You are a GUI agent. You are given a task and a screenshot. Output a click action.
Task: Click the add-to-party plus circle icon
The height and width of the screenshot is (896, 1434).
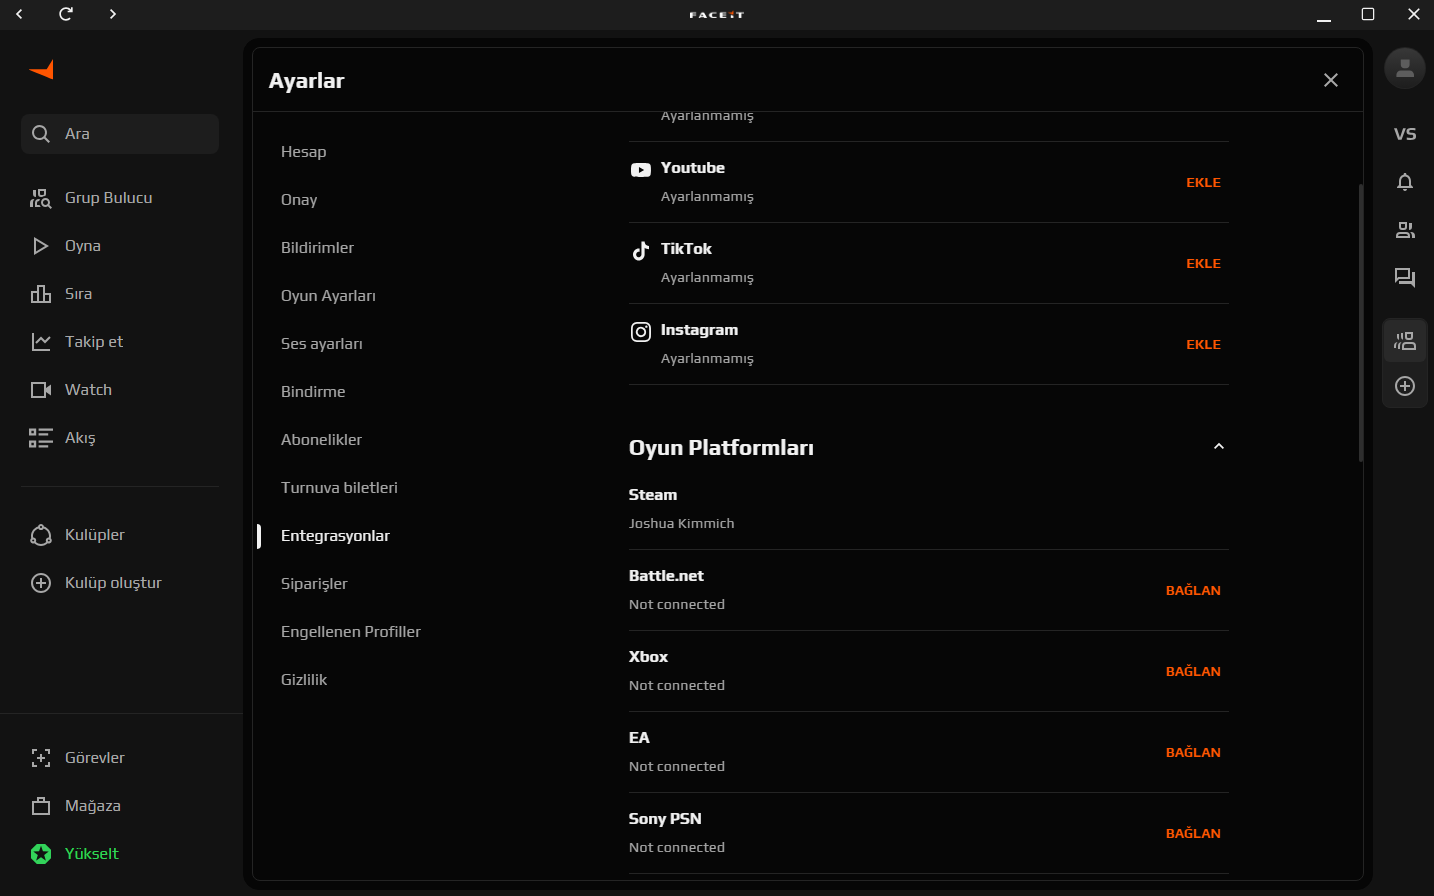tap(1405, 386)
